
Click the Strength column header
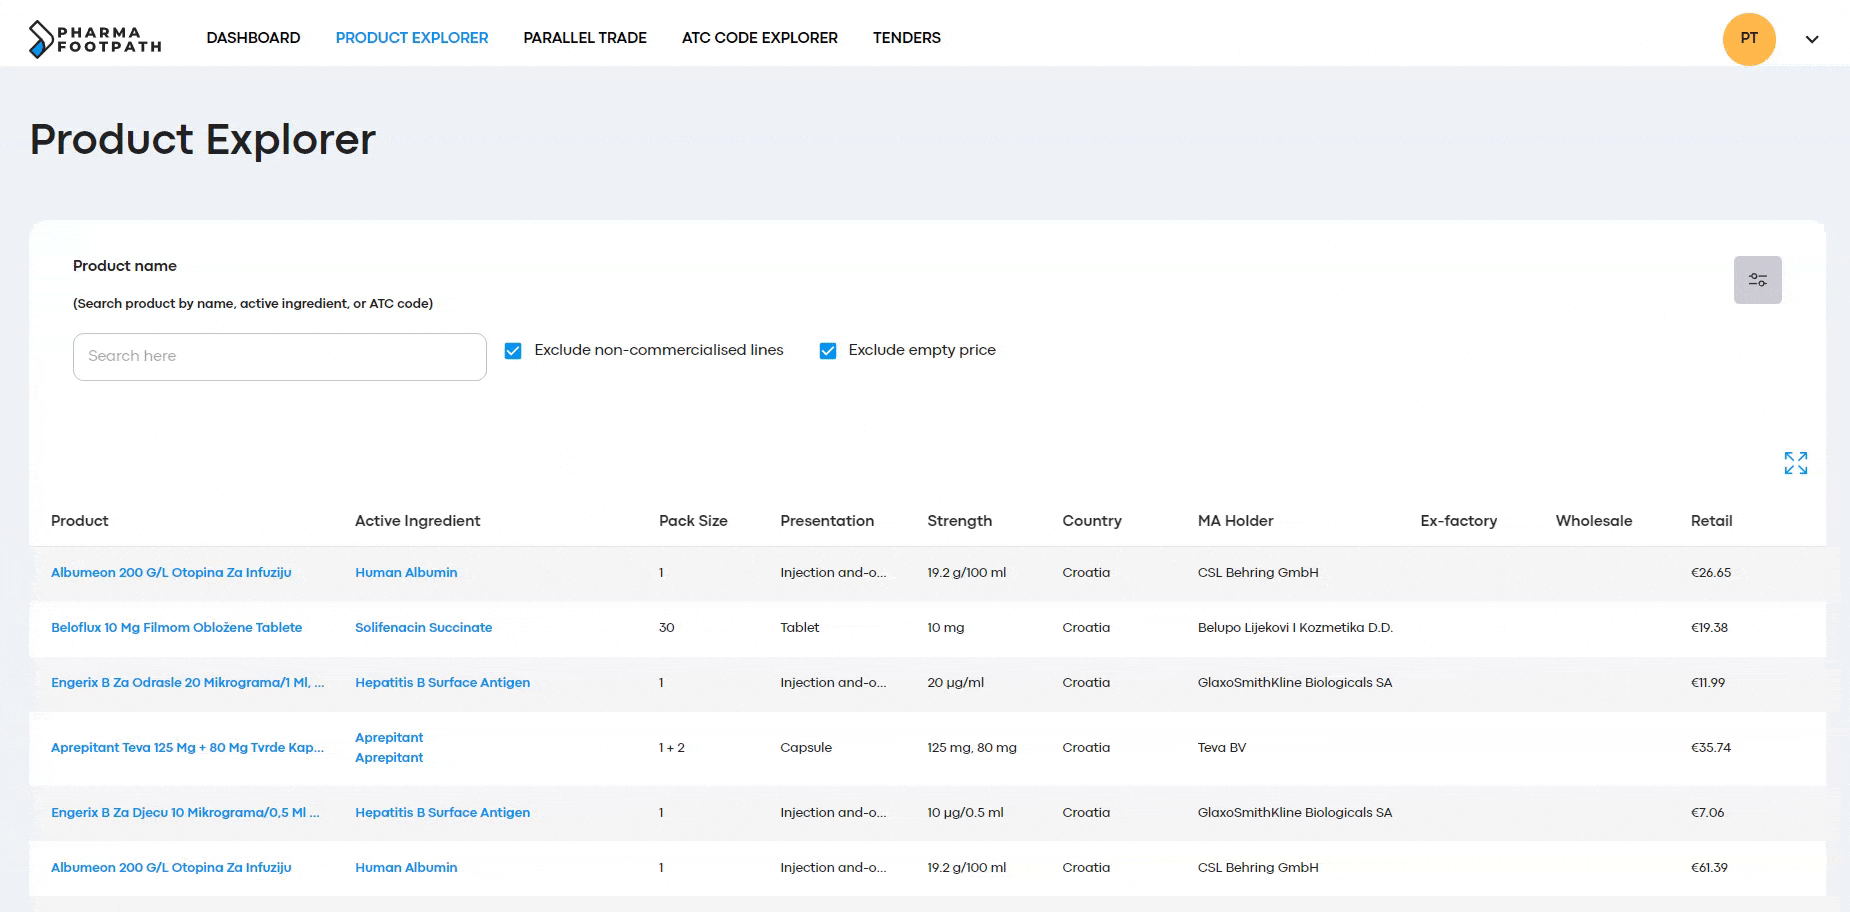(960, 521)
